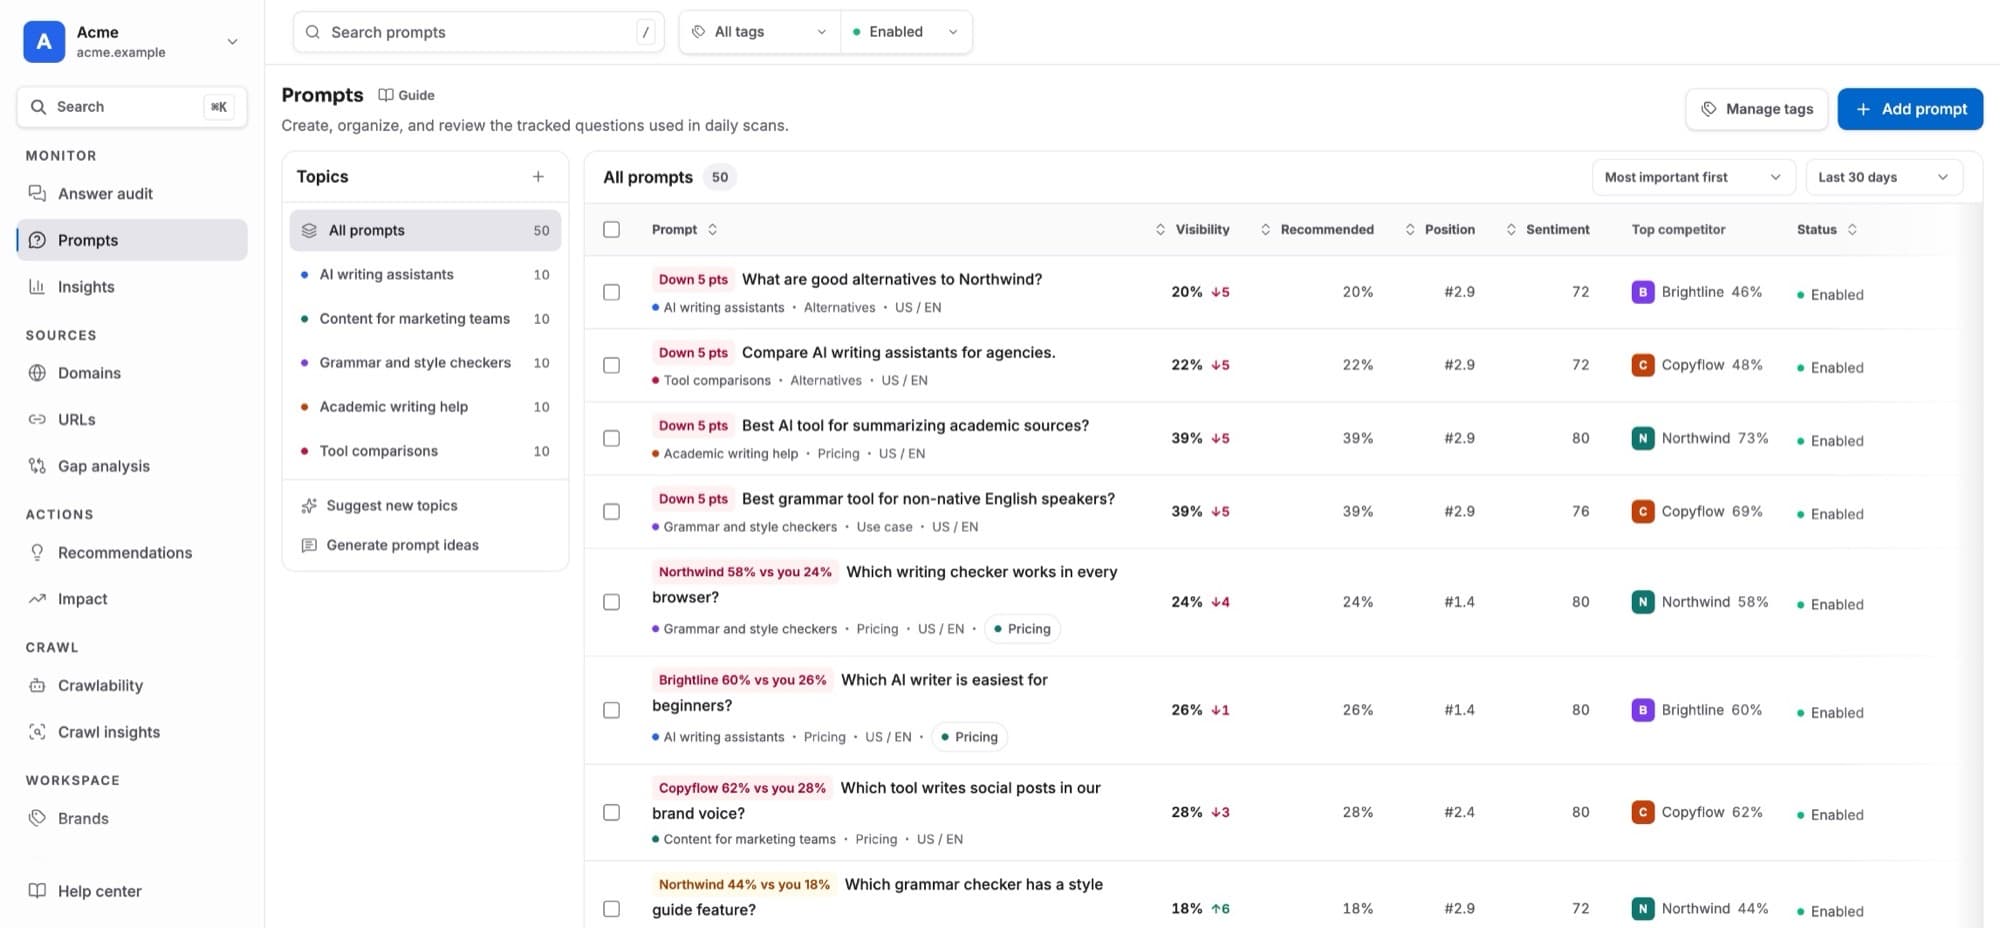Click the Add prompt button
The image size is (2000, 928).
[x=1910, y=109]
